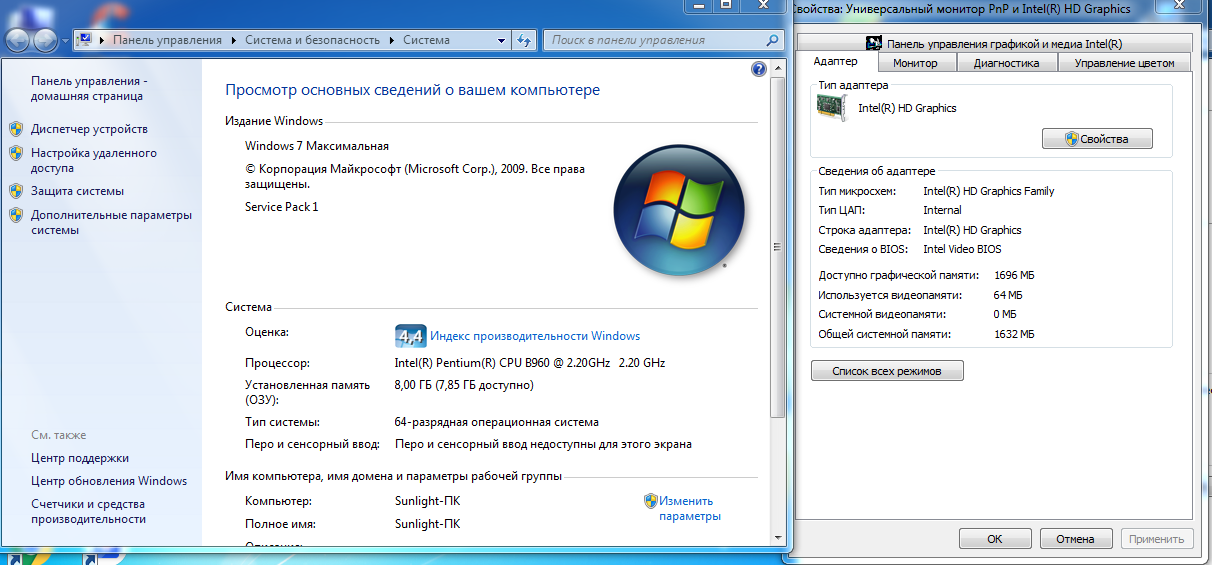The width and height of the screenshot is (1212, 565).
Task: Click the control panel icon in address bar
Action: (85, 40)
